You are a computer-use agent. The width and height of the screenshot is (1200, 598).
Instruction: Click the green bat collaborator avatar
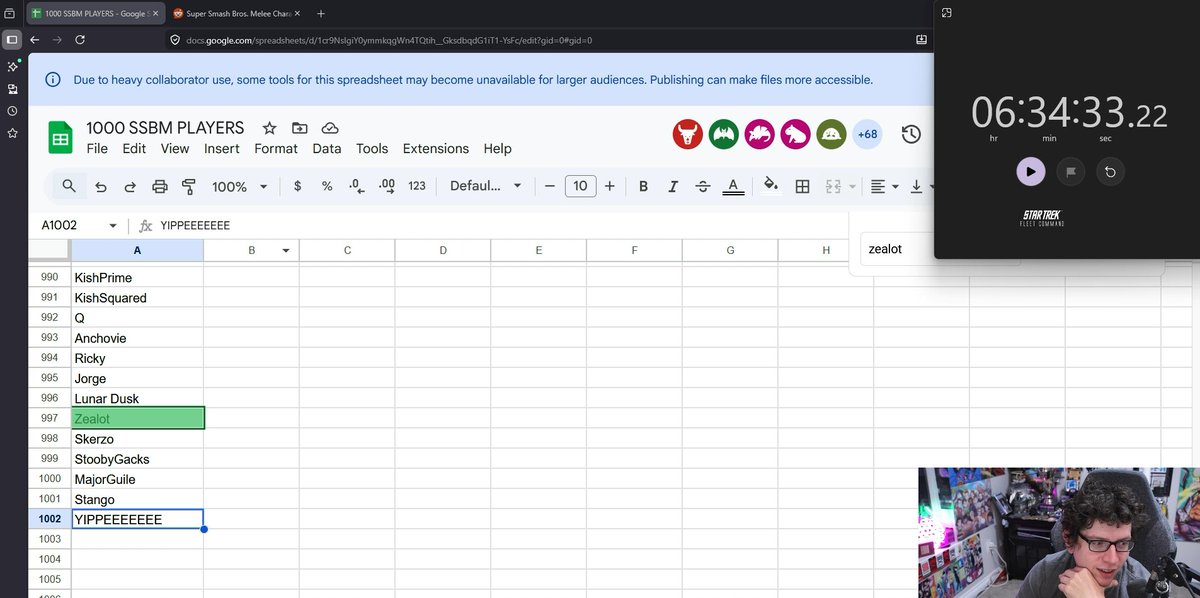[724, 134]
